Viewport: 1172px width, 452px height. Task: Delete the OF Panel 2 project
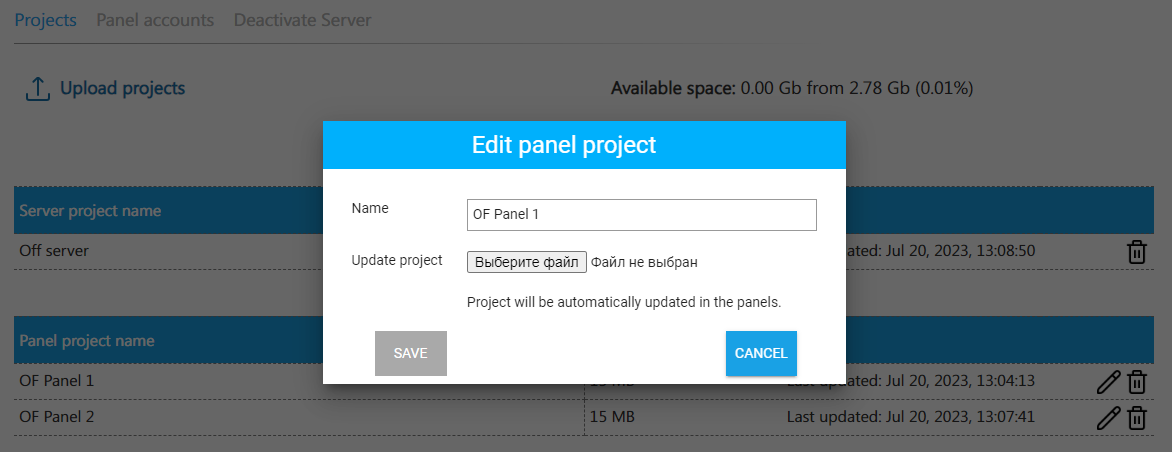[x=1137, y=417]
